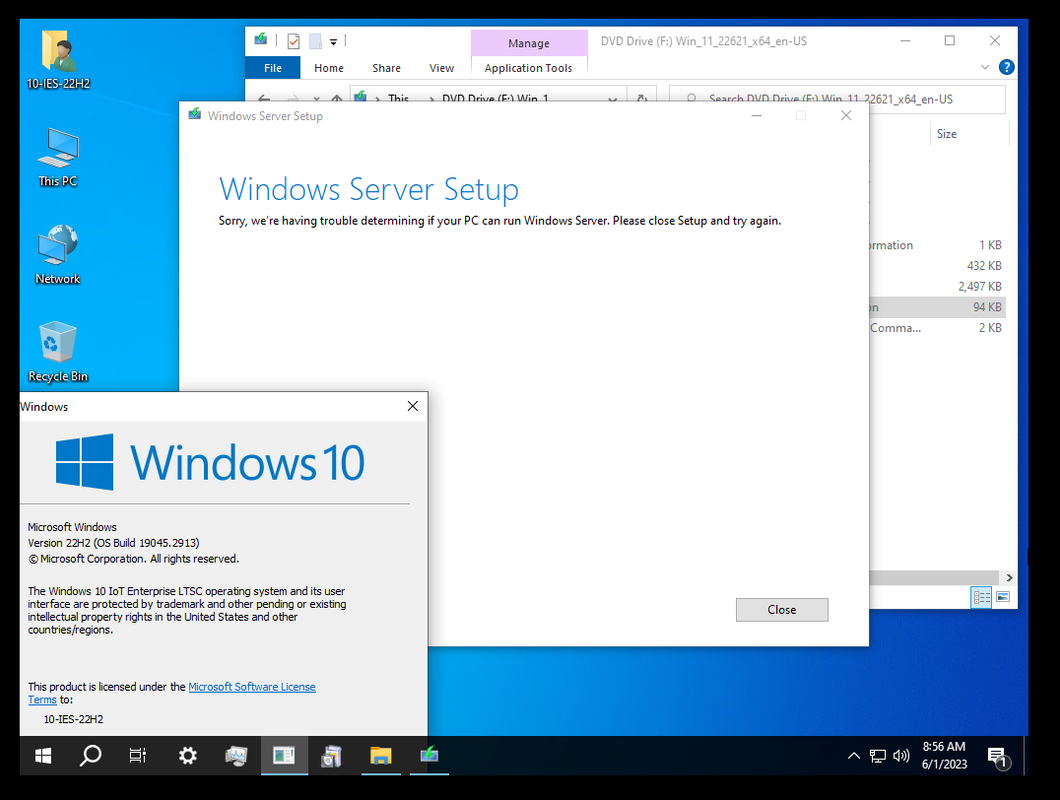Open the taskbar icon left of File Explorer
Viewport: 1060px width, 800px height.
(x=332, y=755)
